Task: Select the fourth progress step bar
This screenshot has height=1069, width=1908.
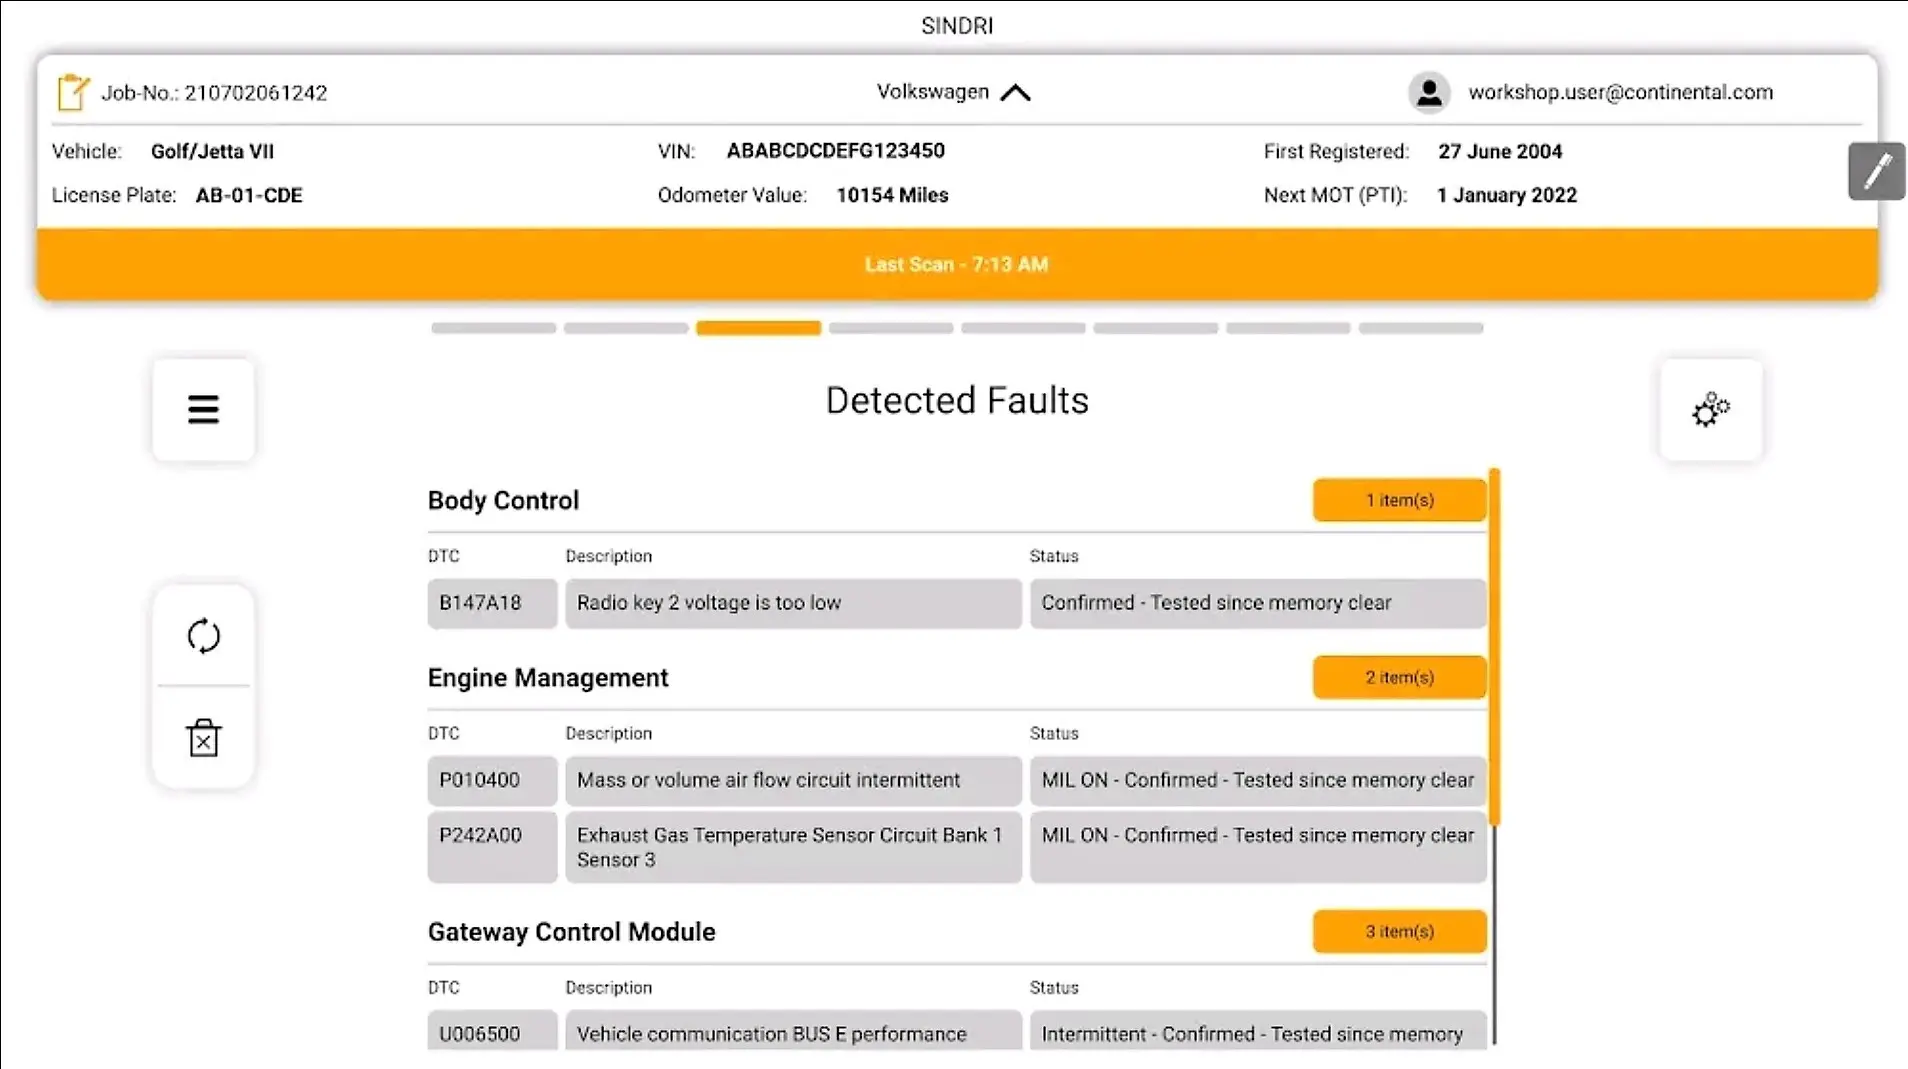Action: [891, 328]
